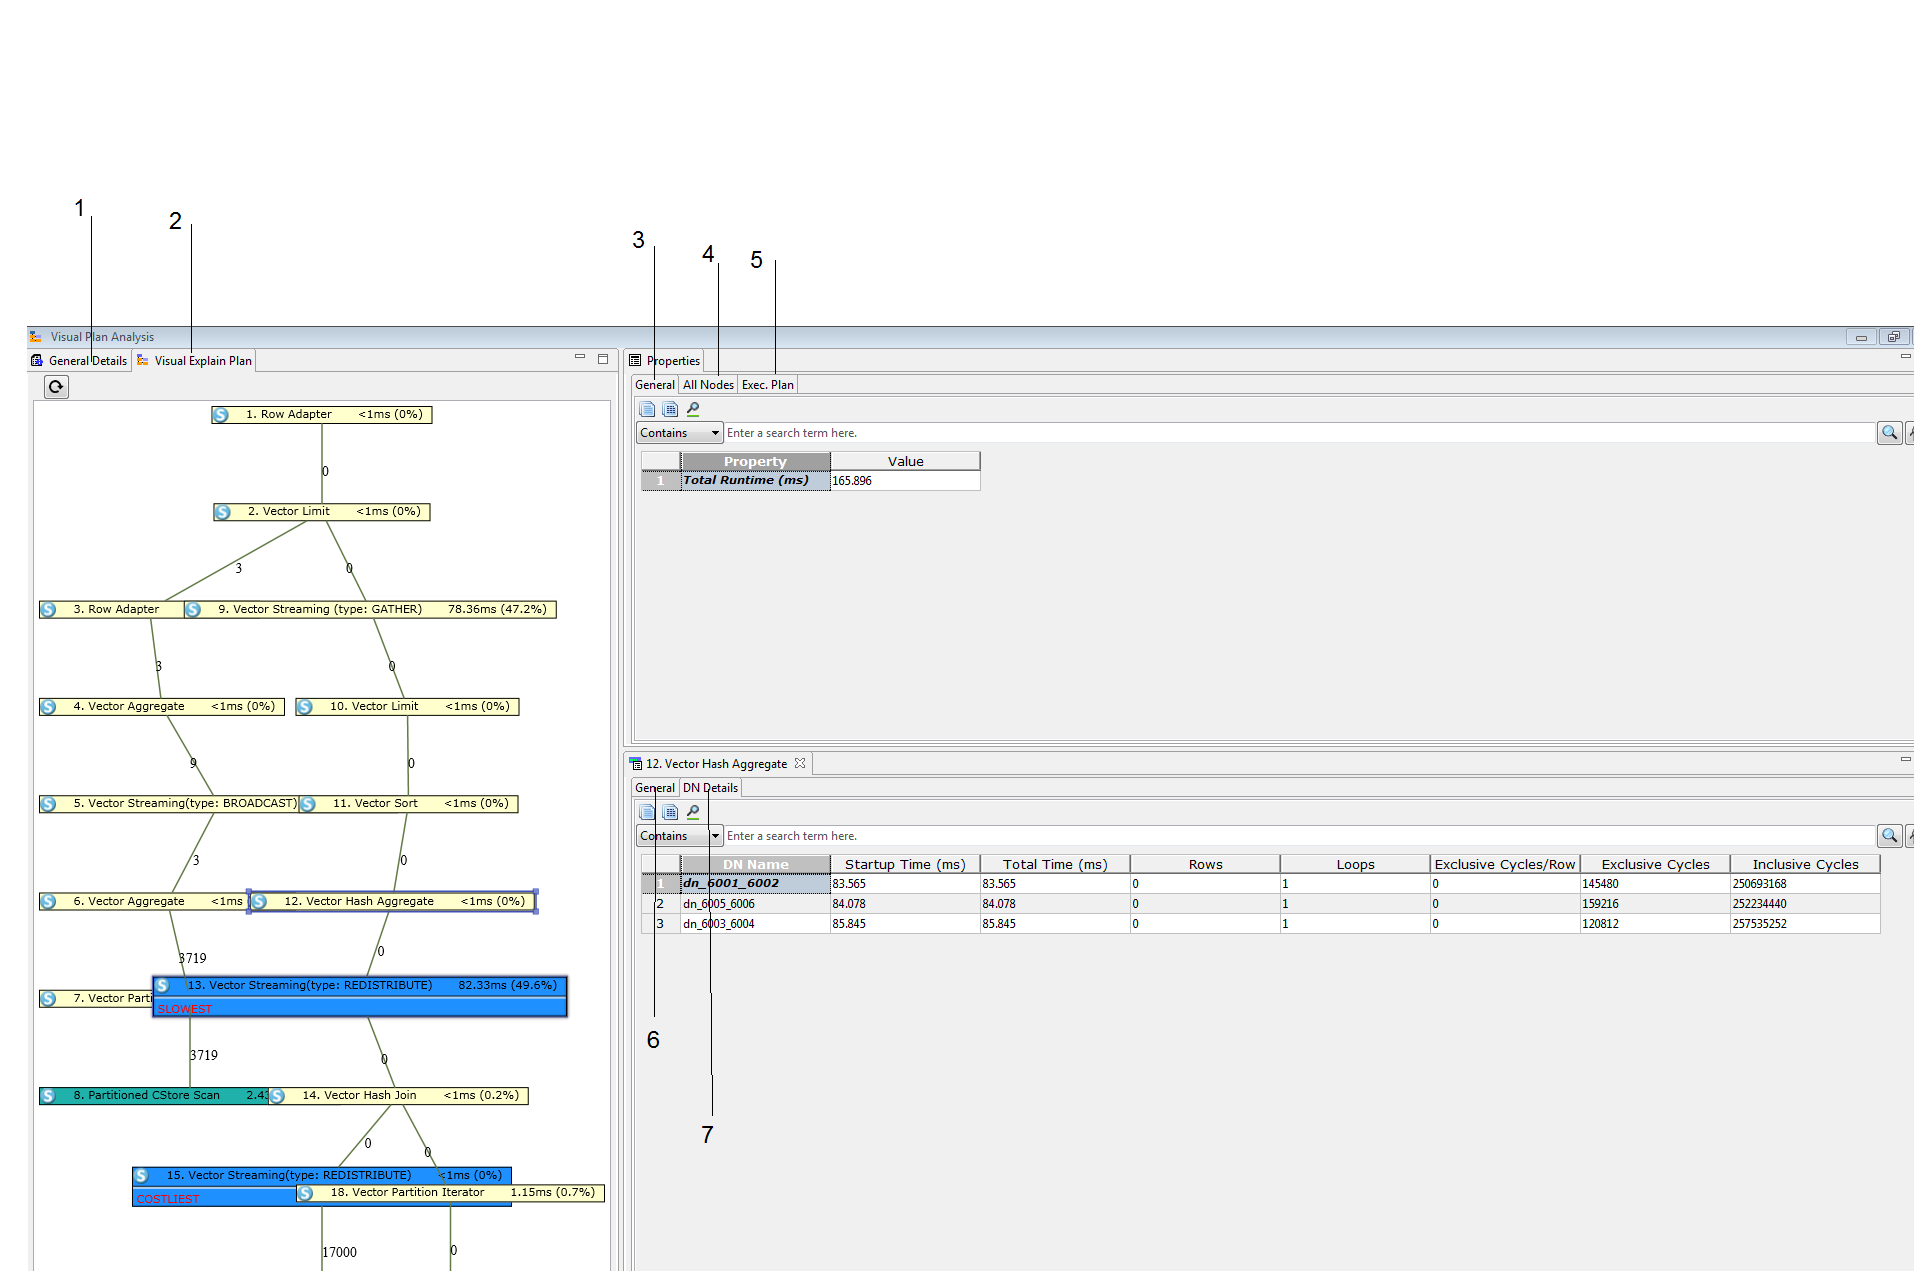The width and height of the screenshot is (1914, 1271).
Task: Click the 250693168 inclusive cycles cell
Action: point(1805,884)
